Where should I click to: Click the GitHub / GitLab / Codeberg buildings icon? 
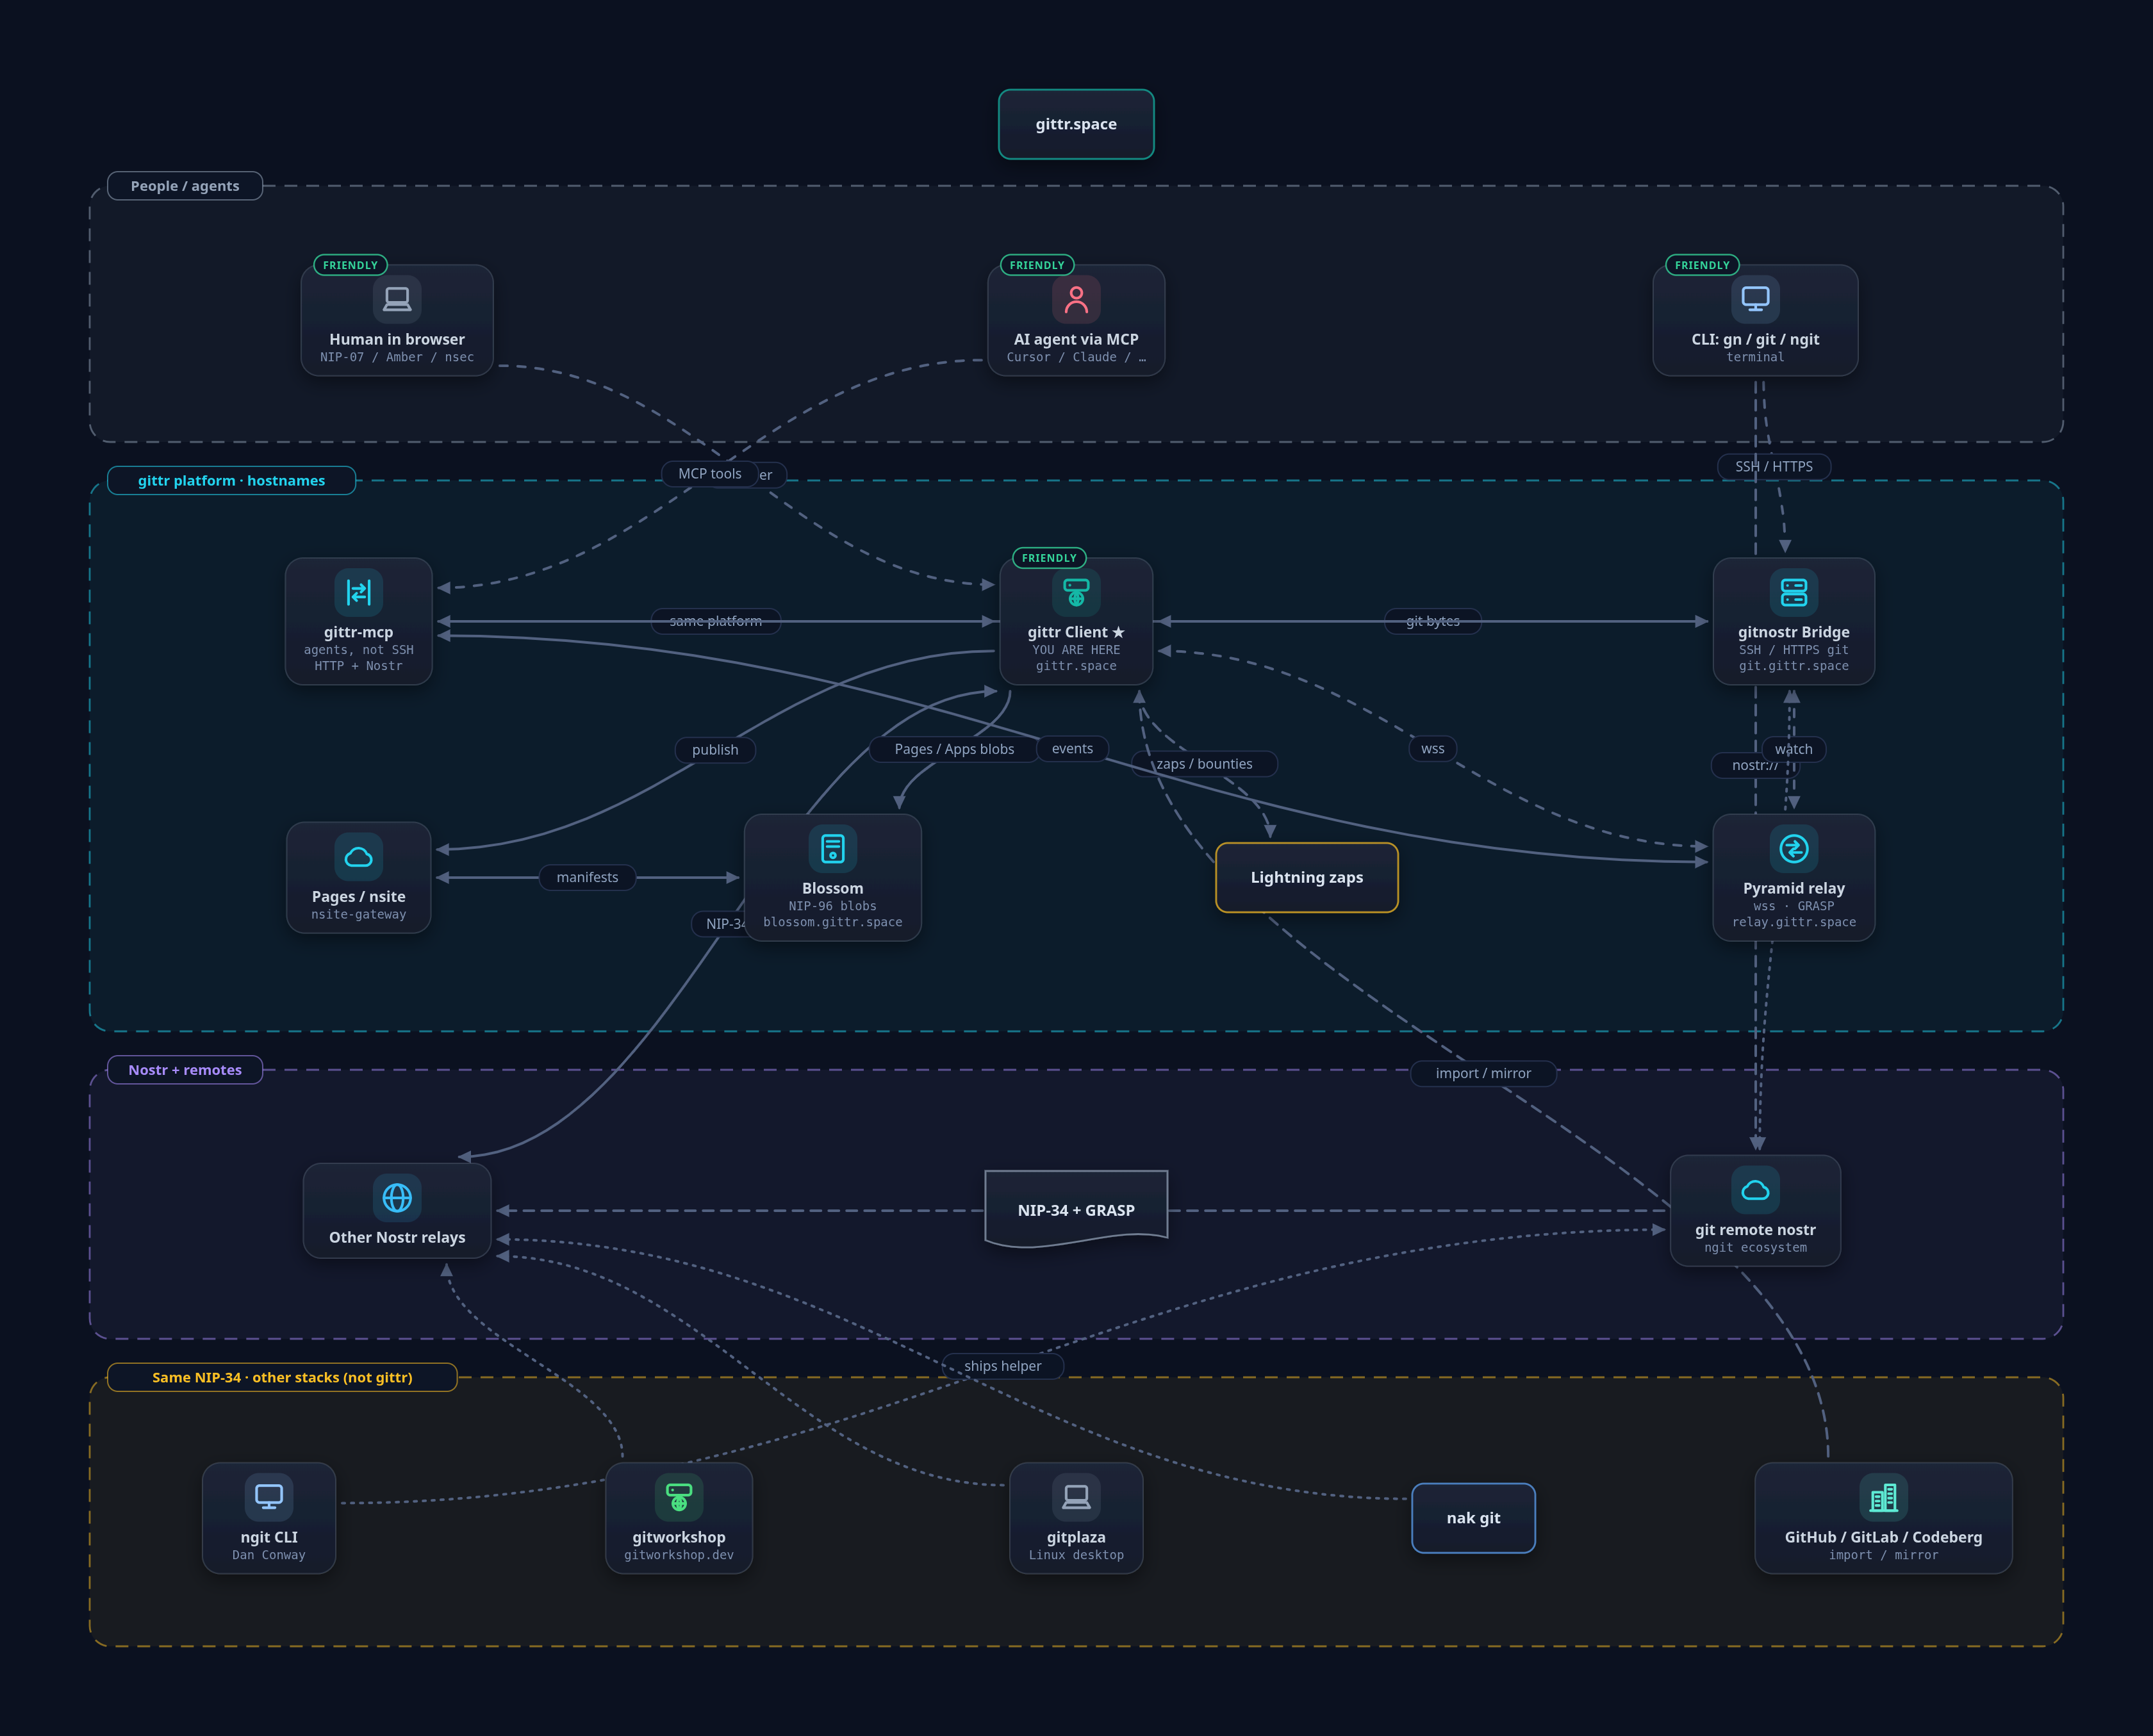point(1883,1497)
